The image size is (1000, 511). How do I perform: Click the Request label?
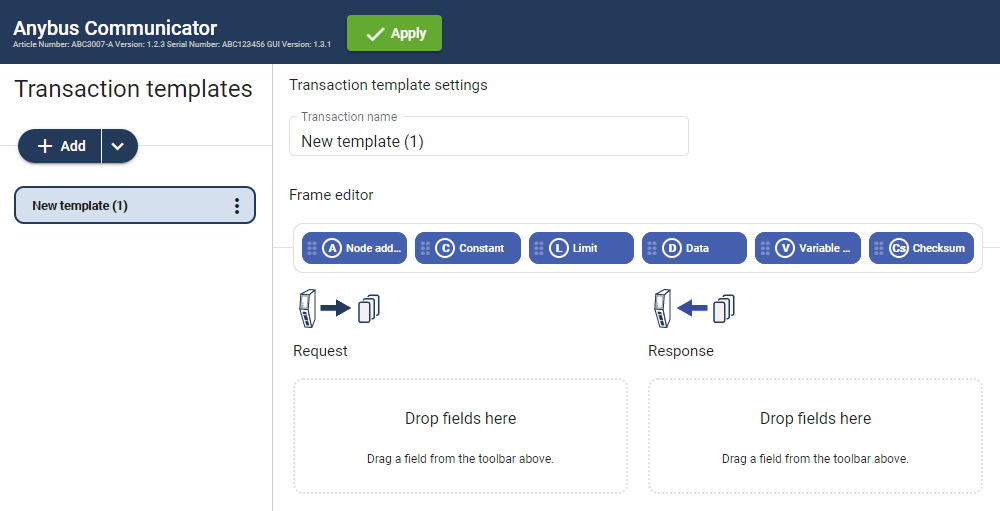320,351
